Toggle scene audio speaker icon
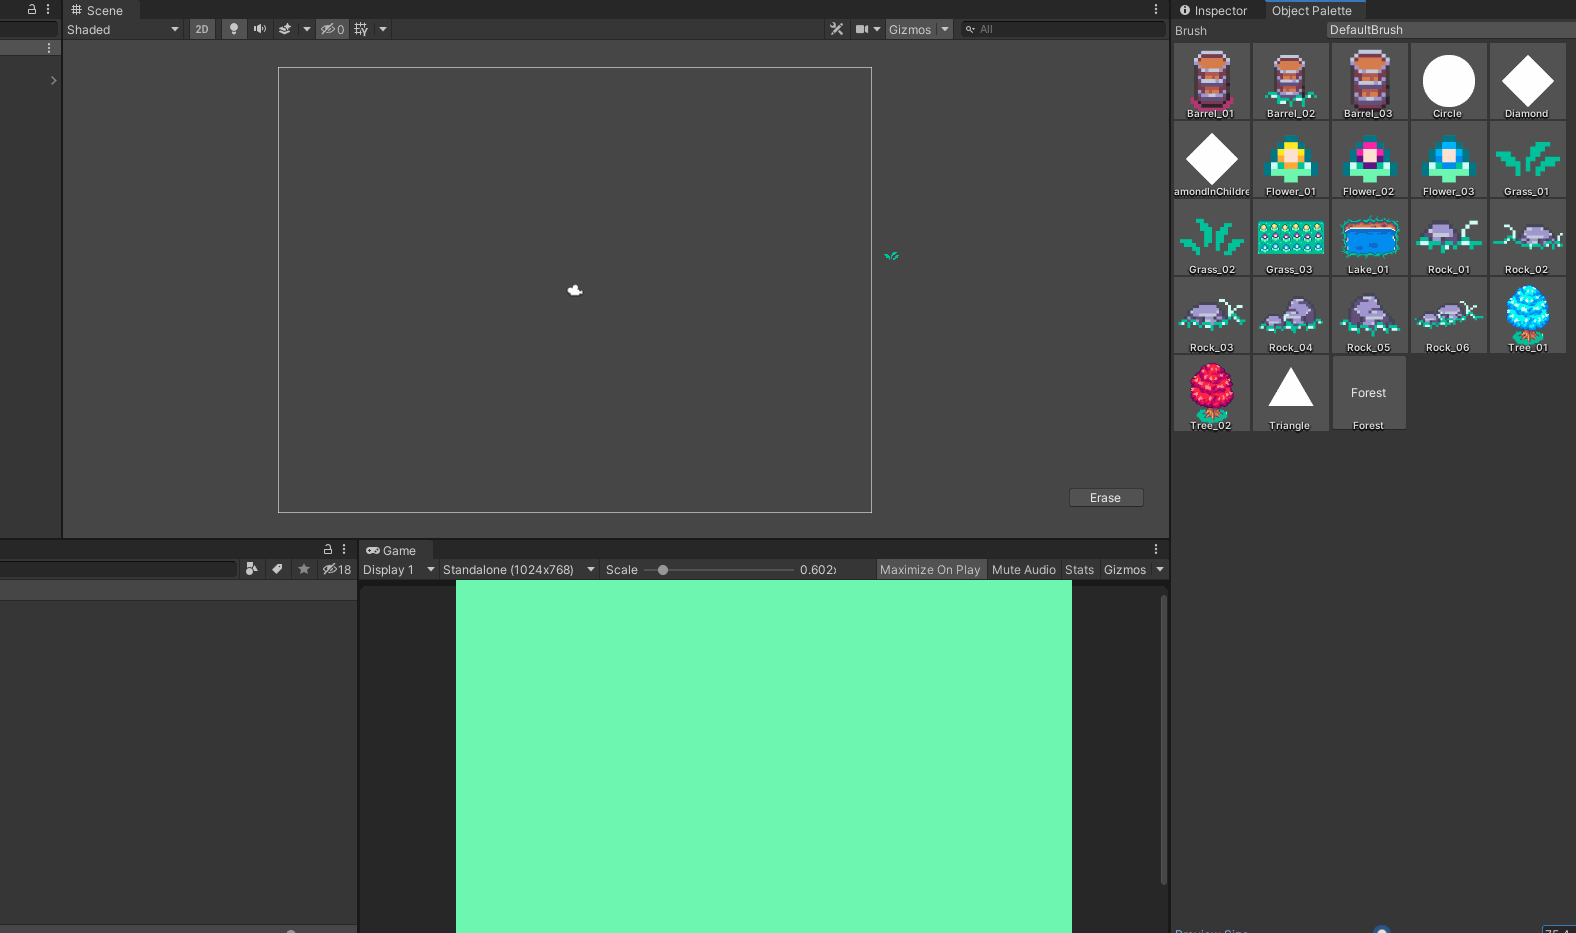This screenshot has width=1576, height=933. (x=260, y=29)
